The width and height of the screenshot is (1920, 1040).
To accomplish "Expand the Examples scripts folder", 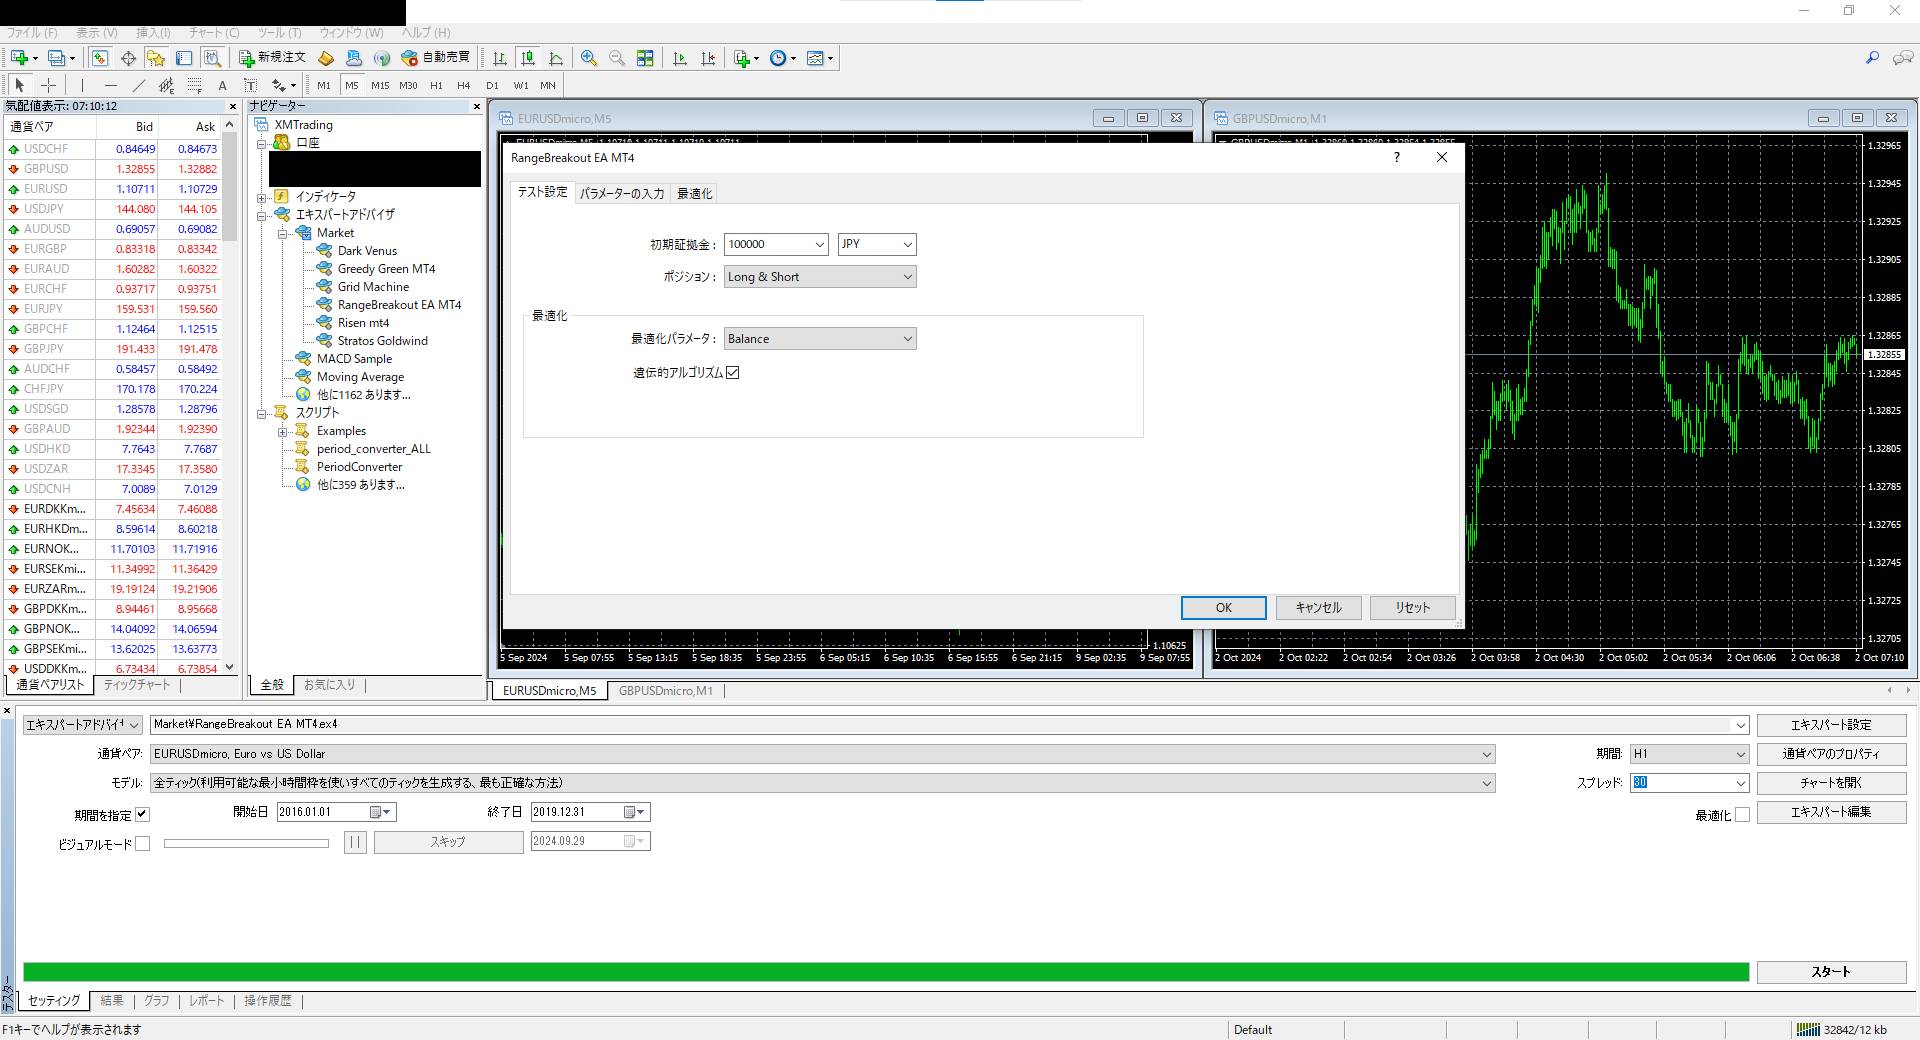I will click(283, 431).
